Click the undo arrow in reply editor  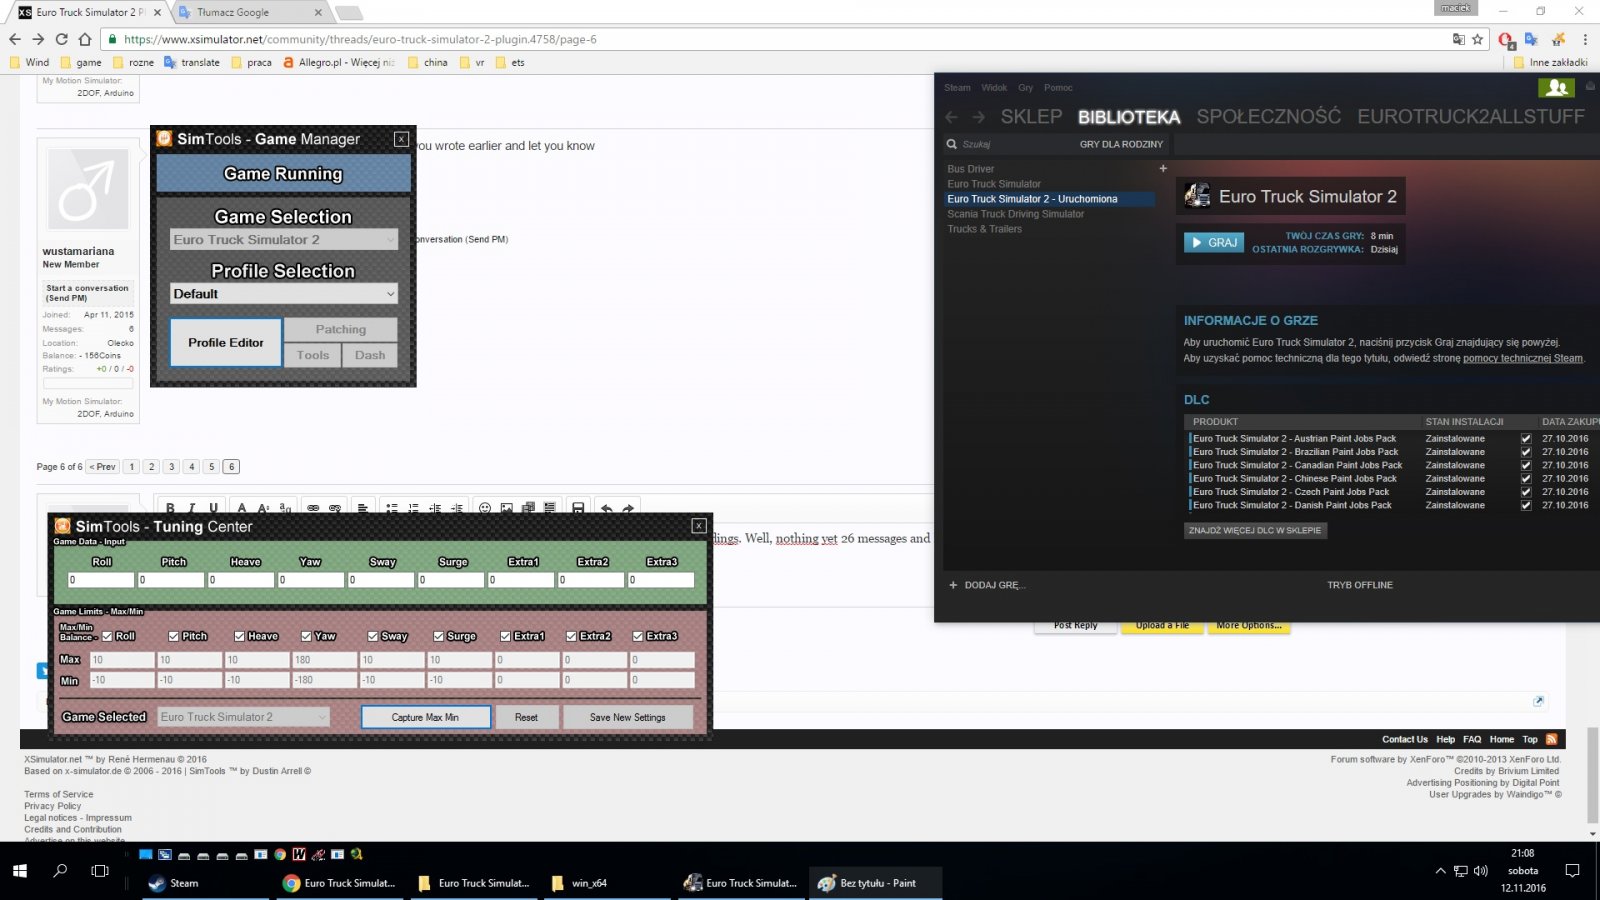(606, 508)
